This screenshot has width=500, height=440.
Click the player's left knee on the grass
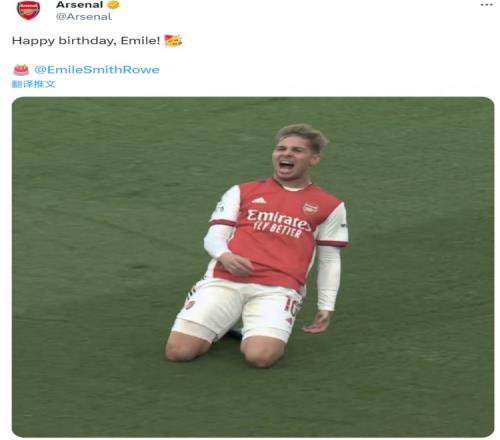pos(263,353)
